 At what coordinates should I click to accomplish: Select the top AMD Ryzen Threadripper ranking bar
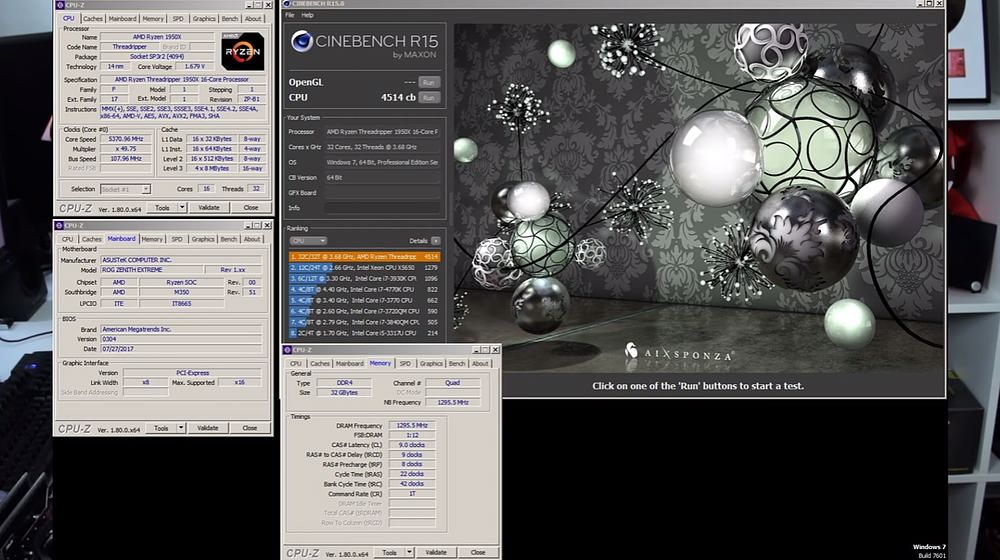click(365, 256)
